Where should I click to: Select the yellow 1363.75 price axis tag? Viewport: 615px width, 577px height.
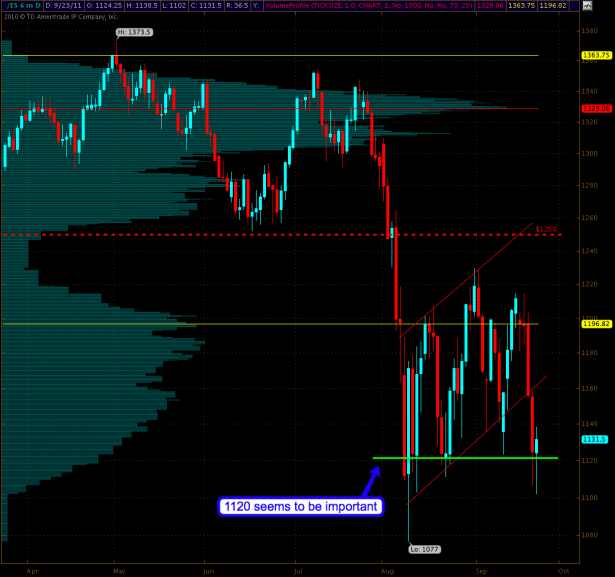click(x=596, y=55)
